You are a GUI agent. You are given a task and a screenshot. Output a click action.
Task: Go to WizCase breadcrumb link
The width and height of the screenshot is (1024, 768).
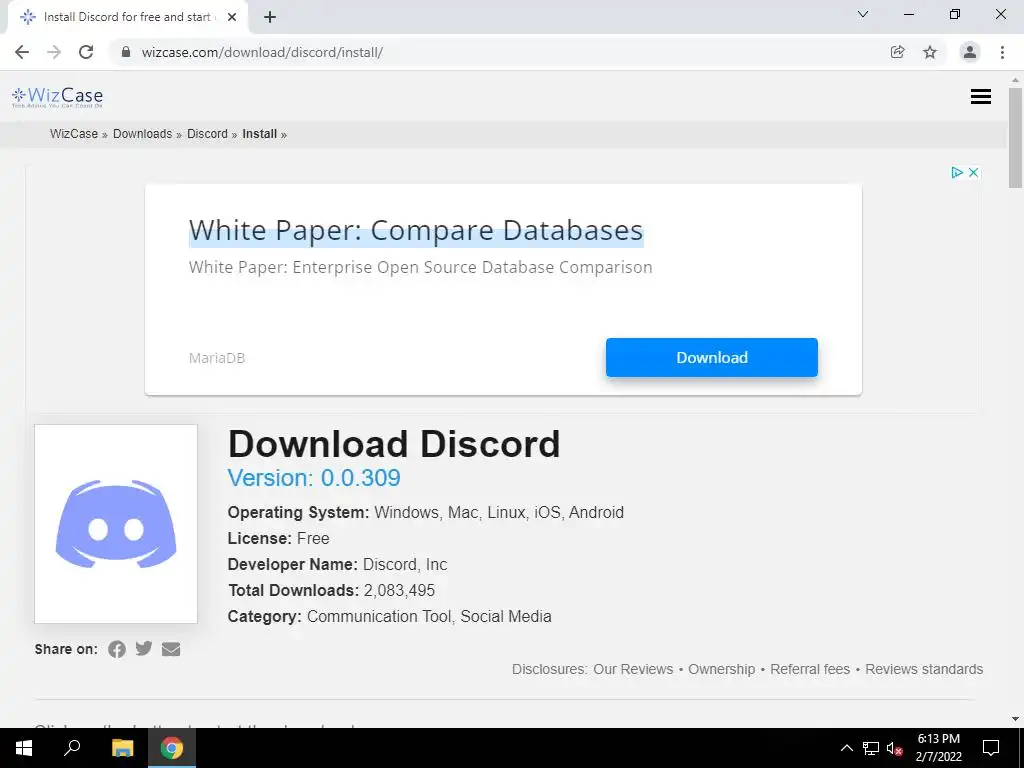(74, 134)
